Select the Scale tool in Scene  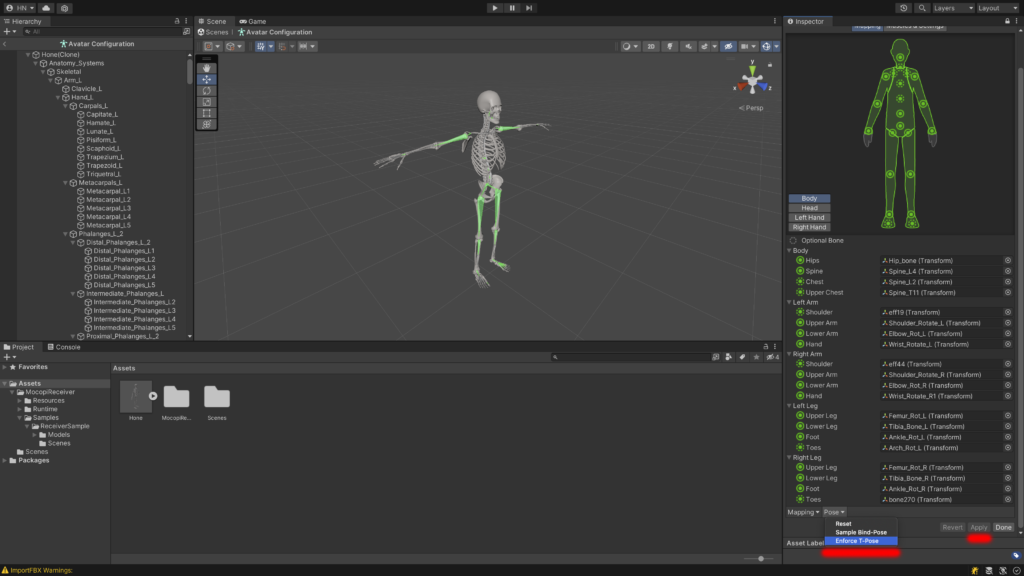[x=207, y=102]
